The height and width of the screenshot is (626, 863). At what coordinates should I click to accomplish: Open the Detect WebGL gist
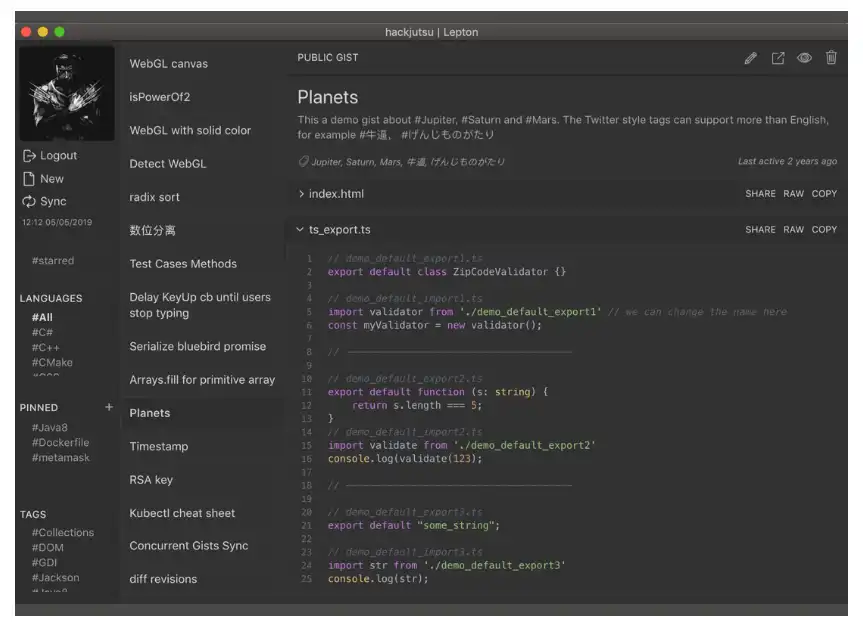(168, 164)
